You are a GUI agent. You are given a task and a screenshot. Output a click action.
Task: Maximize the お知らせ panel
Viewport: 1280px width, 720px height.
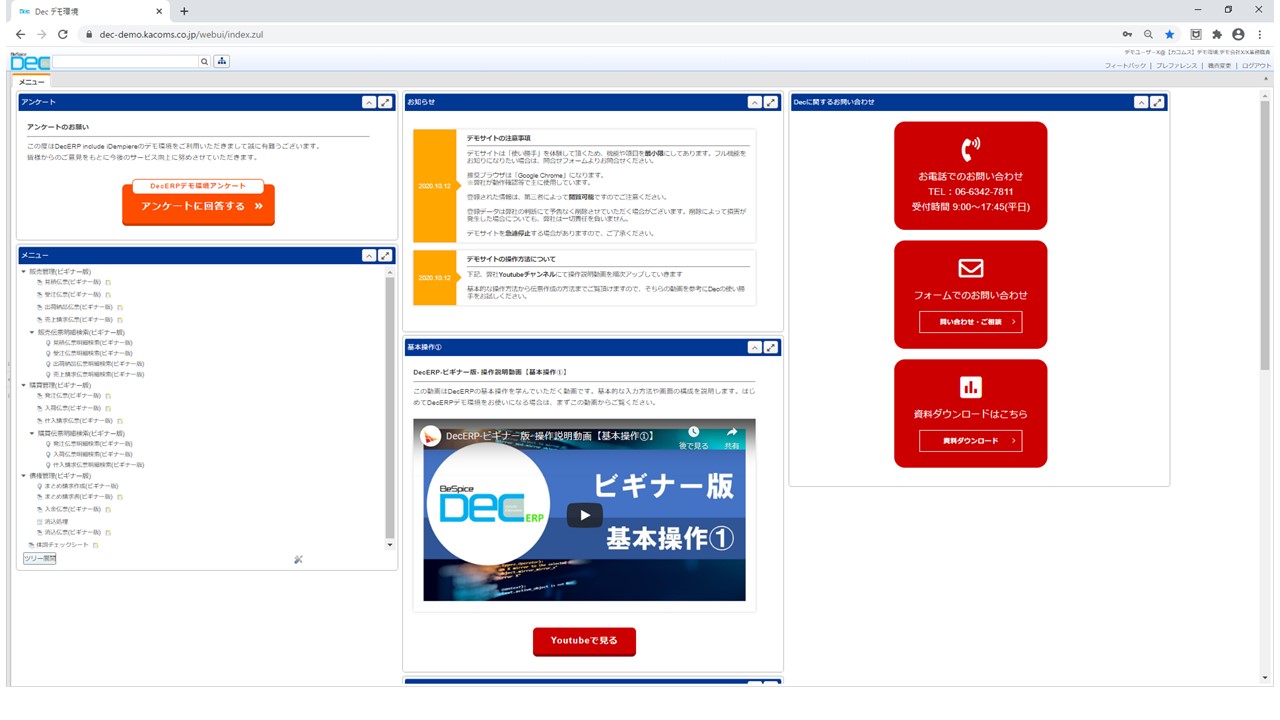coord(771,102)
